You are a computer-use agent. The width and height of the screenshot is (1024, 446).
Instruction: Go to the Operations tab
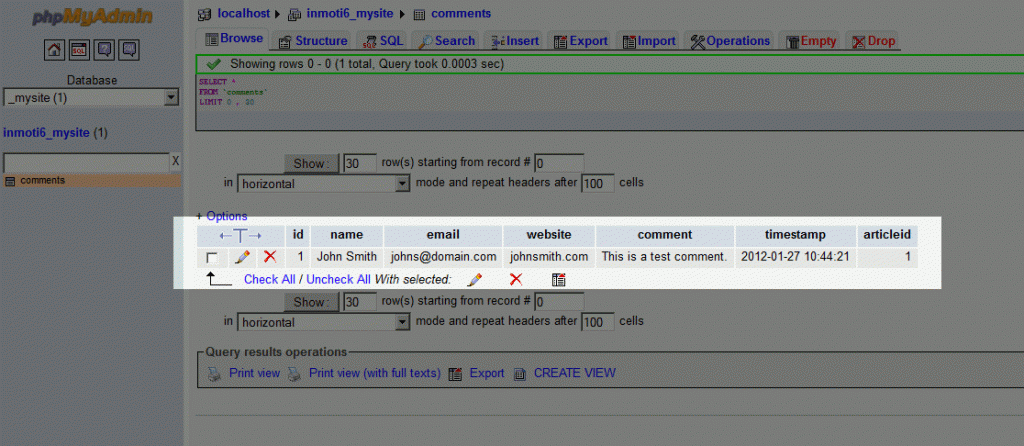[x=730, y=41]
